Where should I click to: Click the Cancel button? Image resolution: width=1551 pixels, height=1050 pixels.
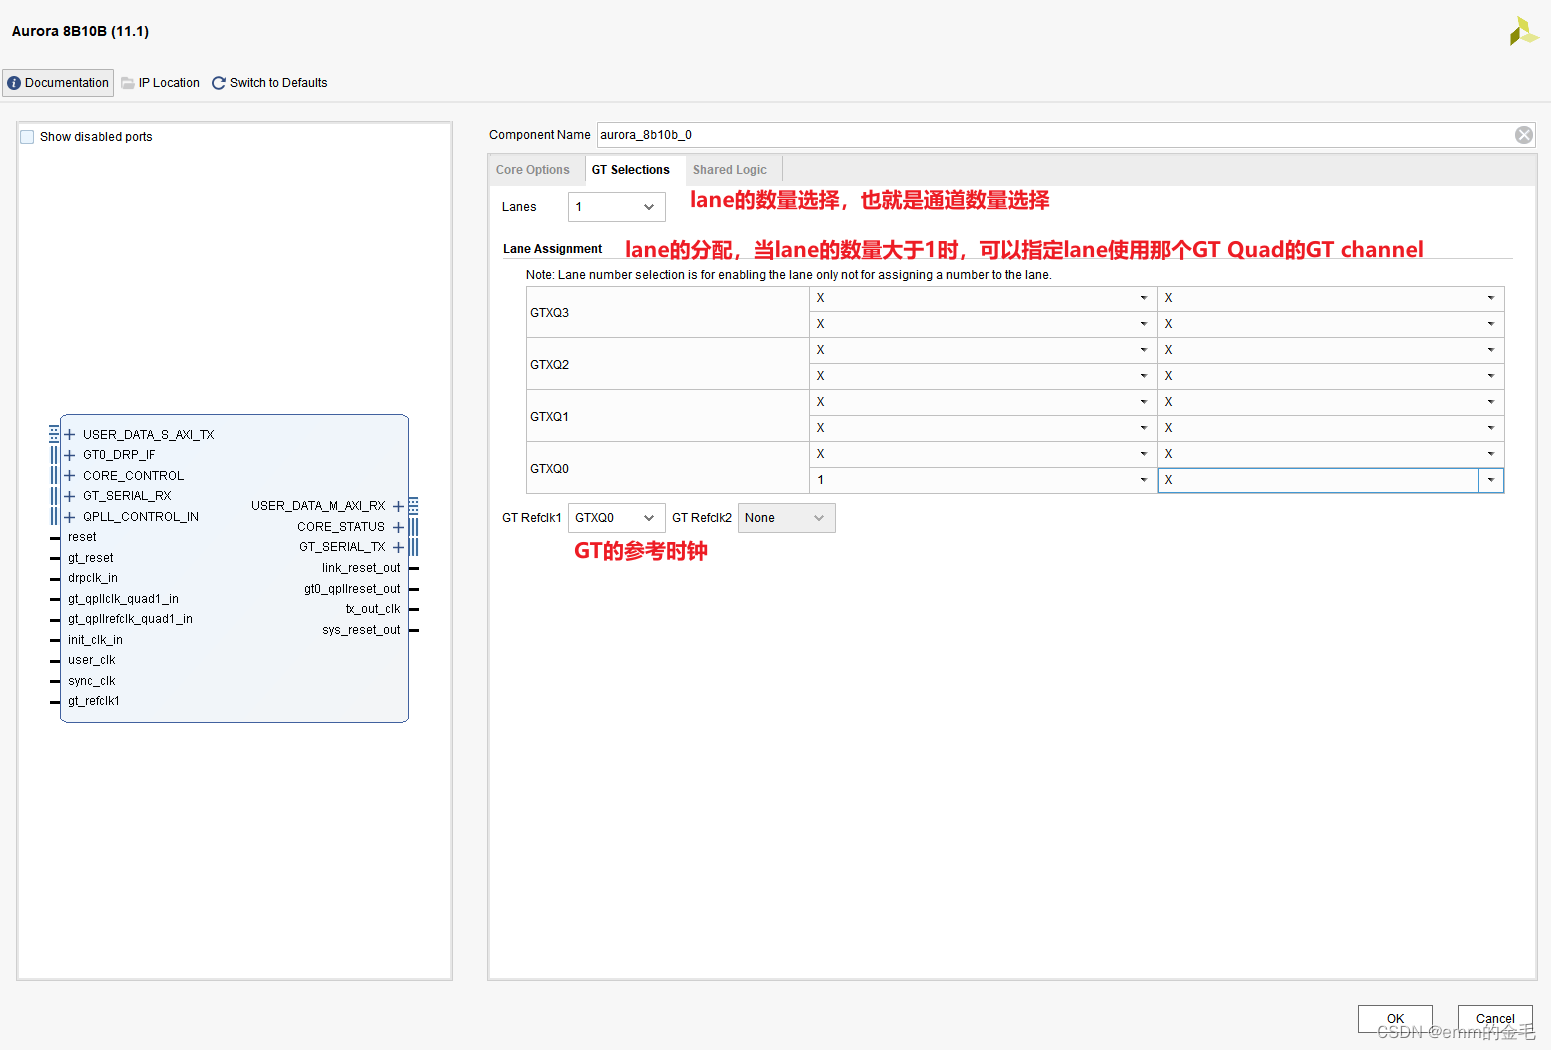1494,1017
